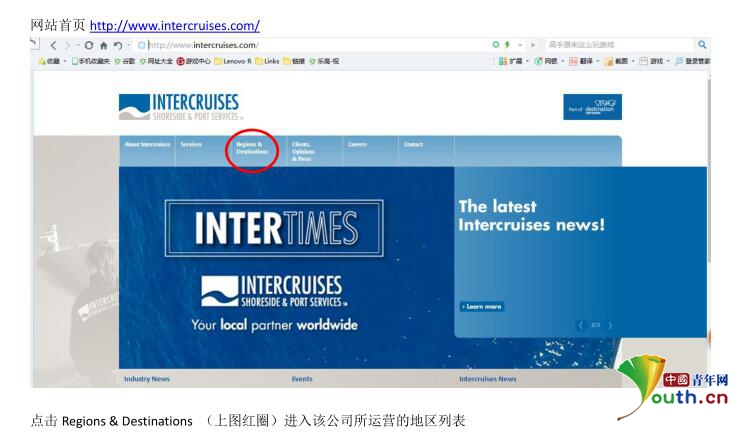
Task: Click the 'The latest Intercruises news!' headline
Action: click(x=531, y=216)
